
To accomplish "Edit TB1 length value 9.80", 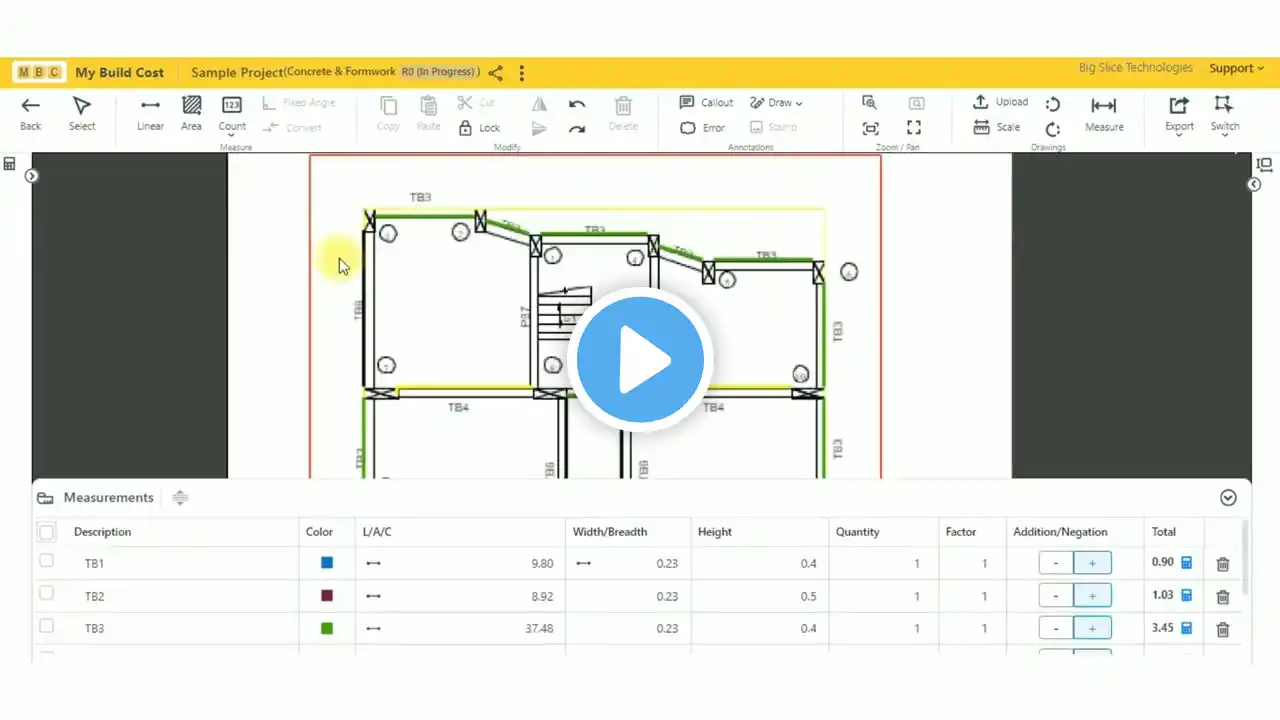I will [x=542, y=563].
